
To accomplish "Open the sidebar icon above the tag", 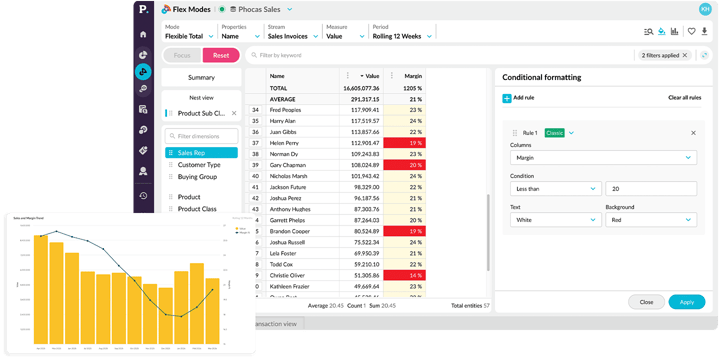I will pos(143,130).
